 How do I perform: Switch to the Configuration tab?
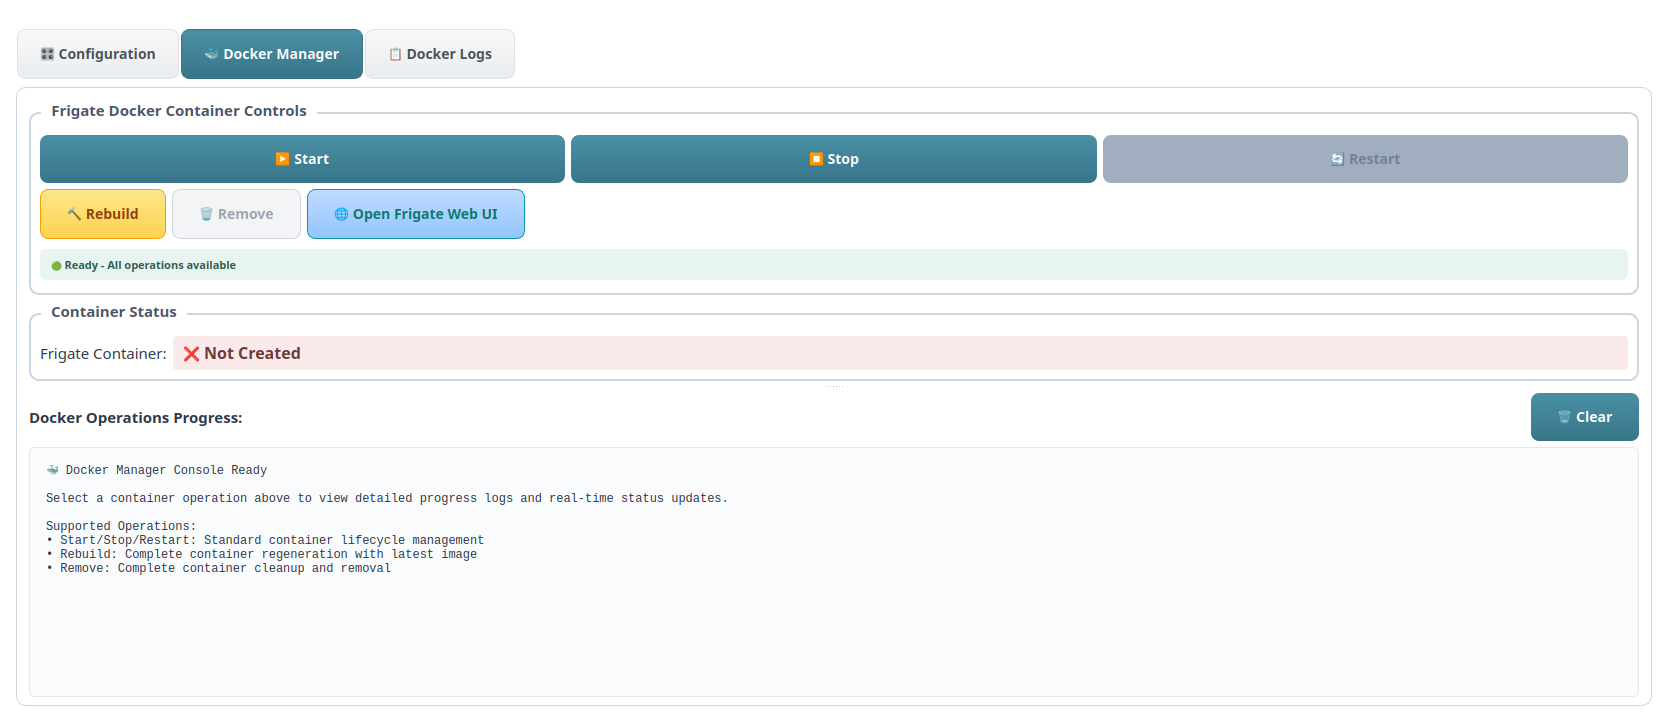[98, 54]
